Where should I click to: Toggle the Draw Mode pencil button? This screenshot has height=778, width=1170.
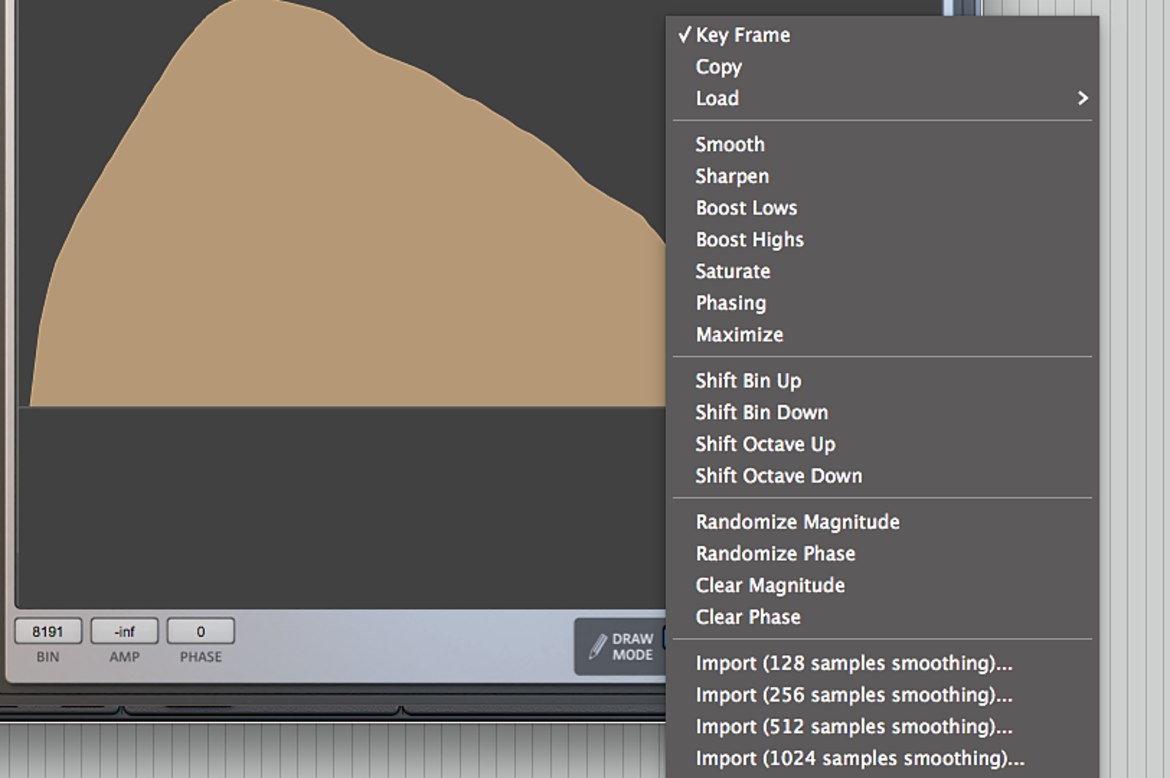coord(620,647)
